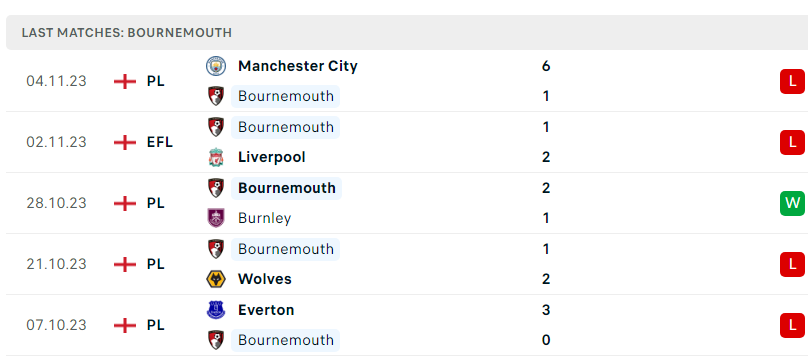Click the Burnley club crest icon
808x360 pixels.
tap(216, 218)
